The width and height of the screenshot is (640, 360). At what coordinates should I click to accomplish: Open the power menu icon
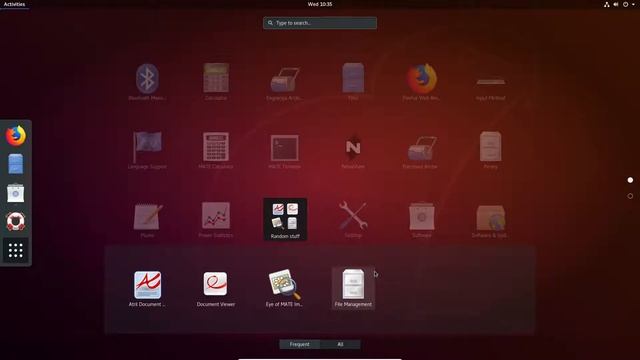pos(625,4)
